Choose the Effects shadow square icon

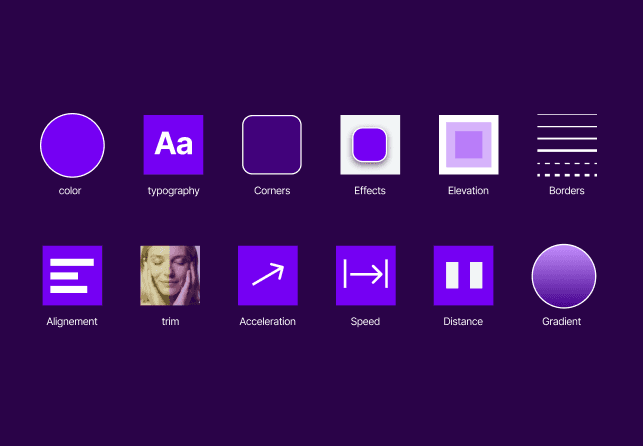coord(370,145)
